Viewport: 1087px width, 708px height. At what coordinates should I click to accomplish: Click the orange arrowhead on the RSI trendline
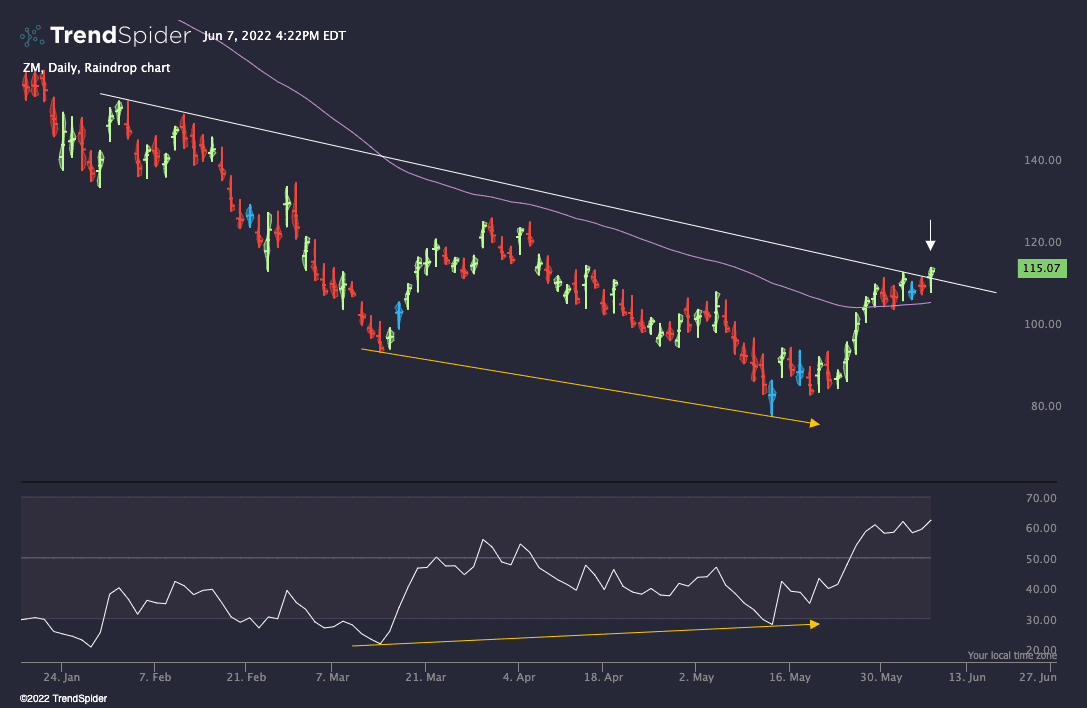(x=815, y=624)
